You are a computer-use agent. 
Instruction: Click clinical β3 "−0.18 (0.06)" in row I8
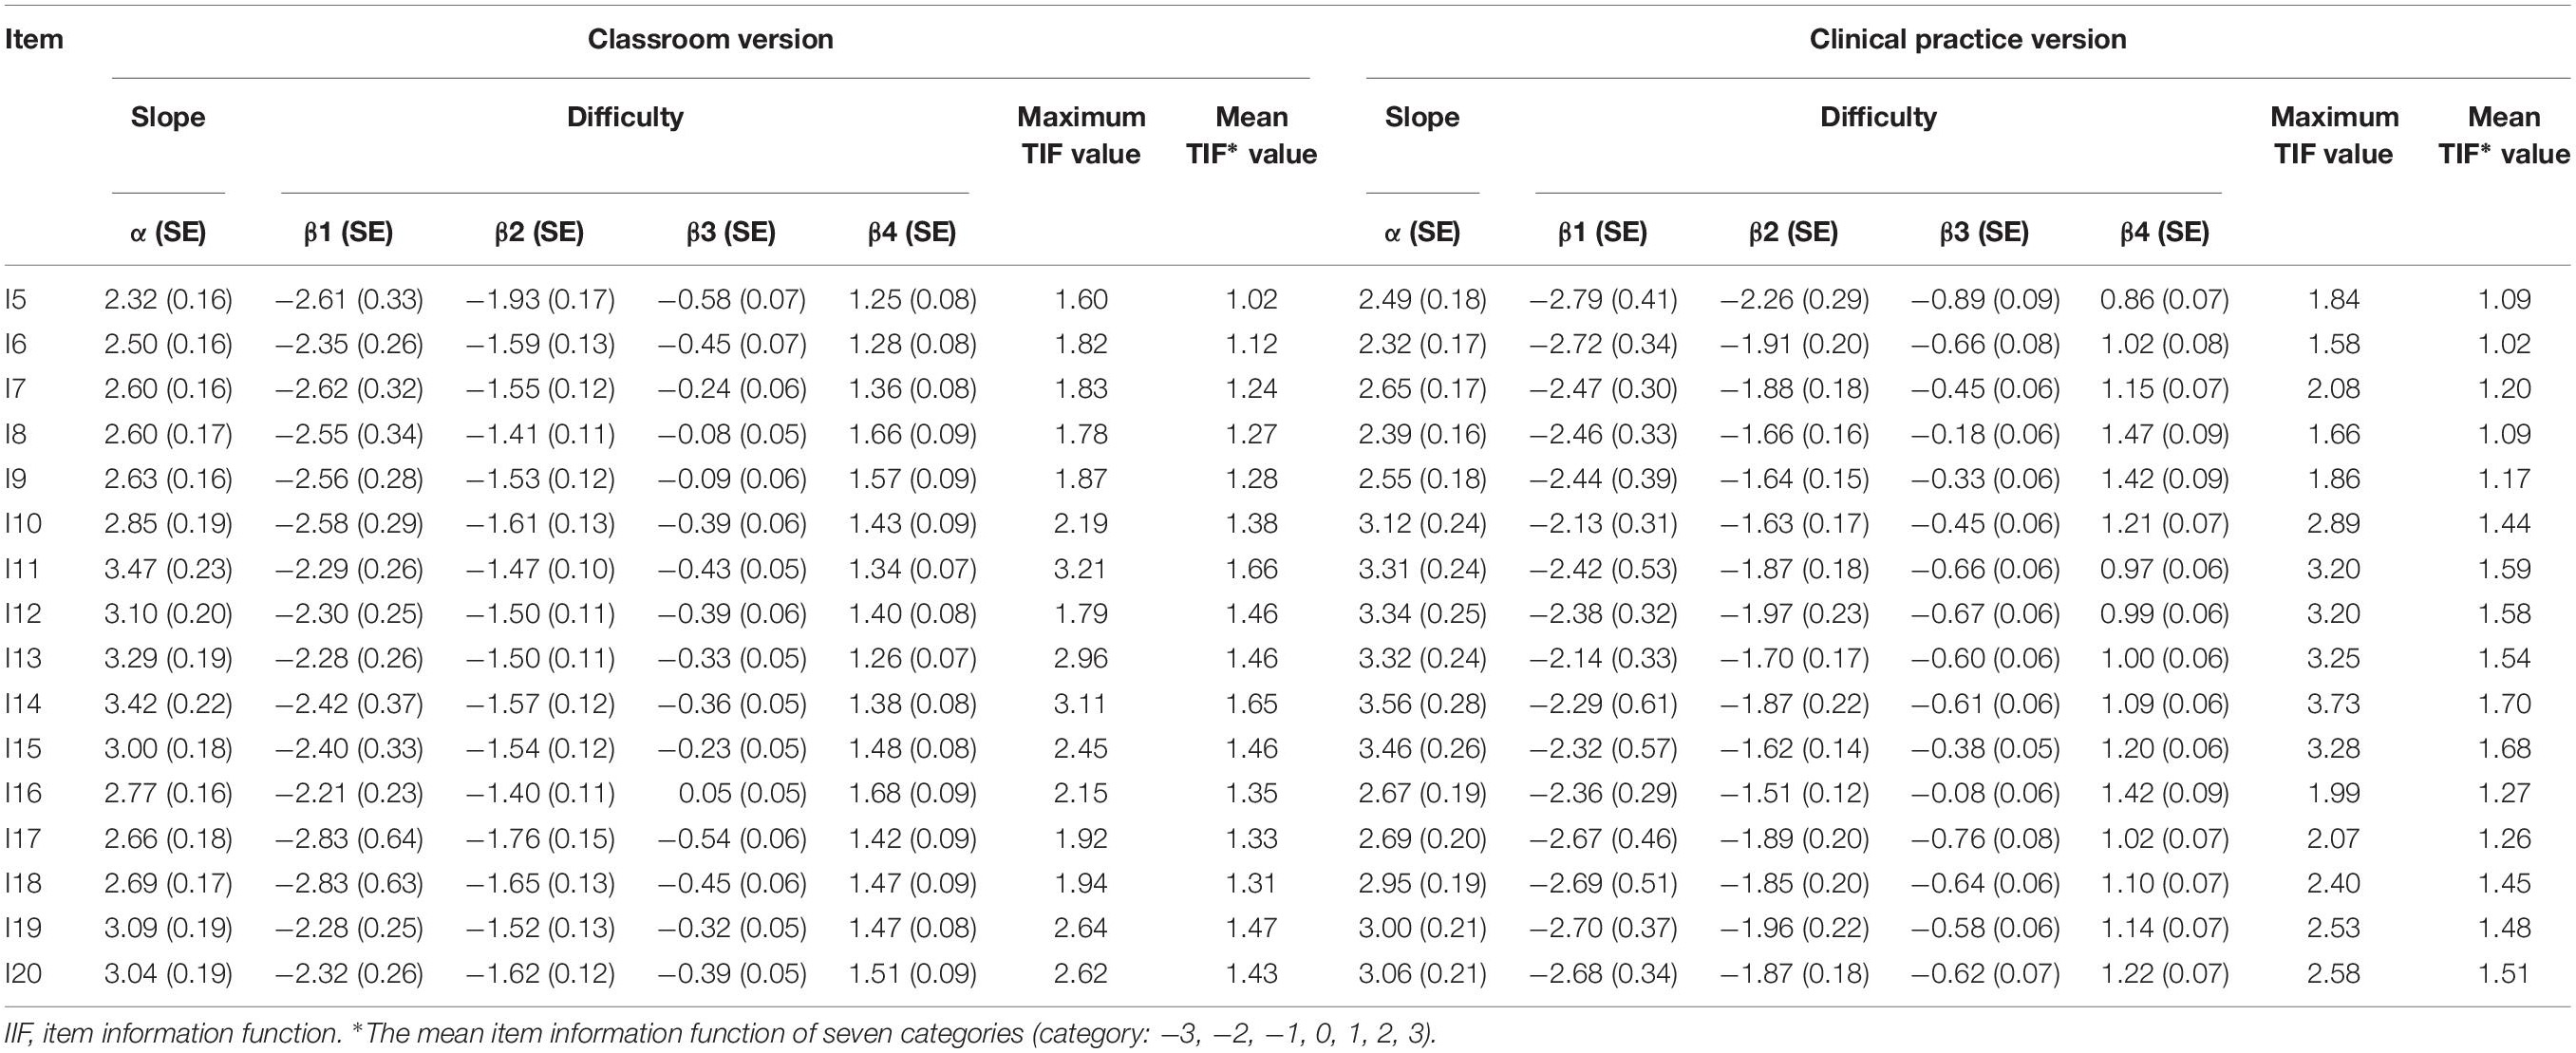click(x=1985, y=434)
